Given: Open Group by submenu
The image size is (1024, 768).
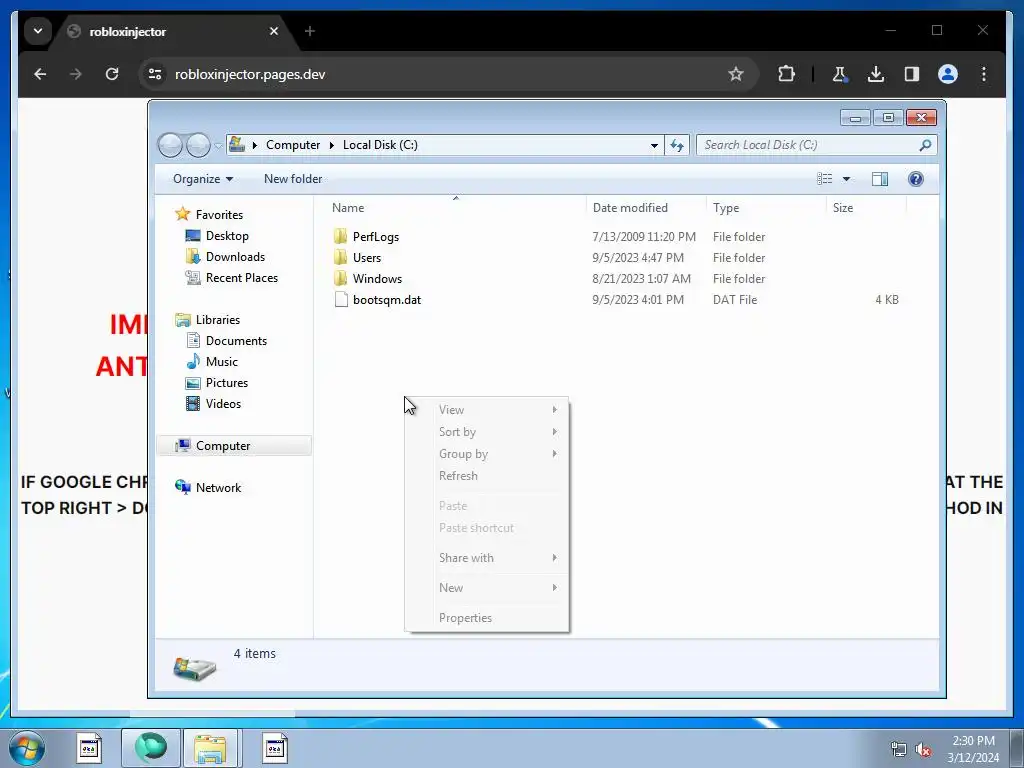Looking at the screenshot, I should 487,454.
